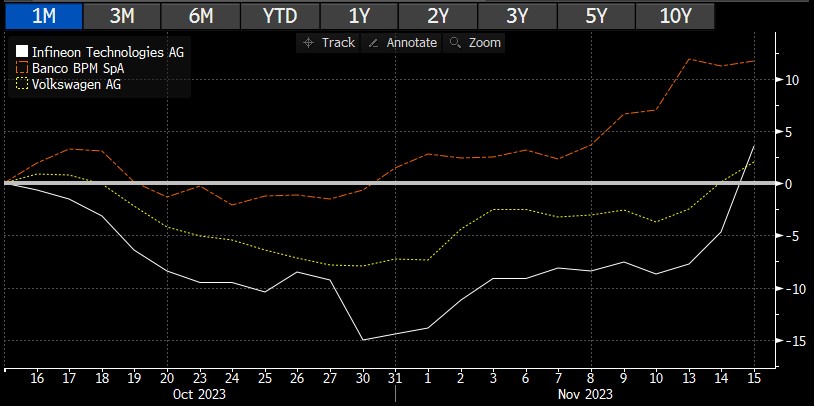Choose the 1Y time range tab
This screenshot has width=814, height=406.
[x=358, y=15]
